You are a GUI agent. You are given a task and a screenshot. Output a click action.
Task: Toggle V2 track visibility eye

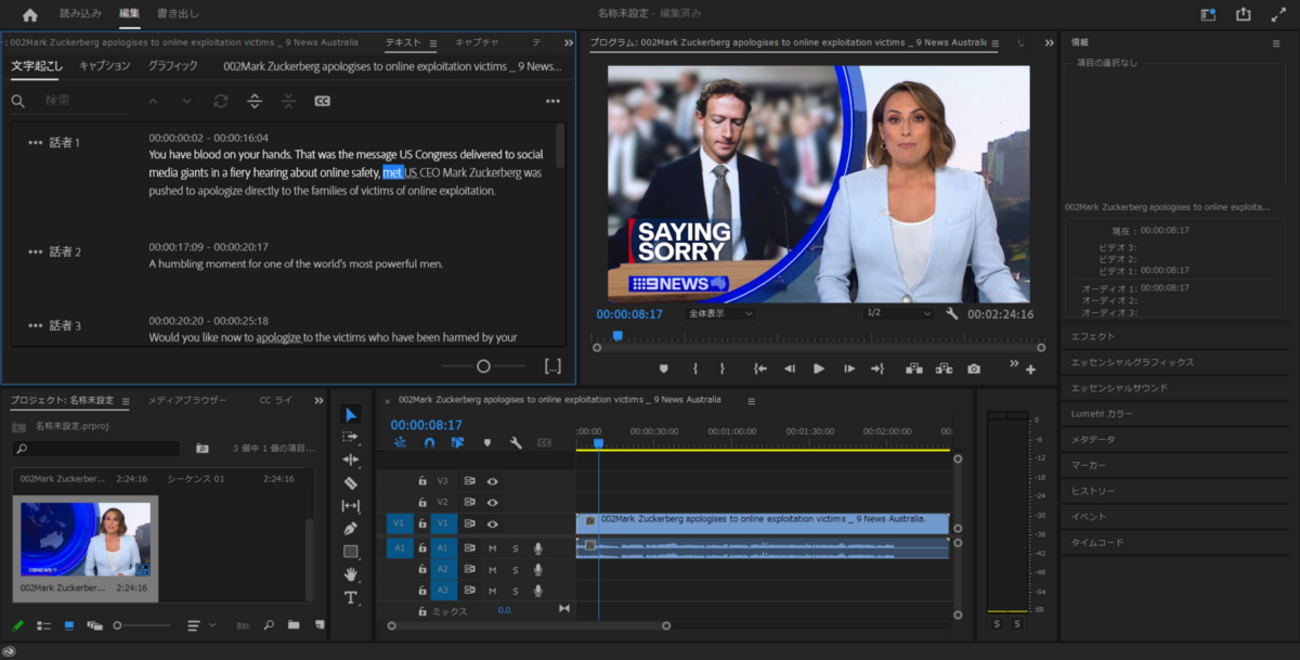(x=492, y=502)
